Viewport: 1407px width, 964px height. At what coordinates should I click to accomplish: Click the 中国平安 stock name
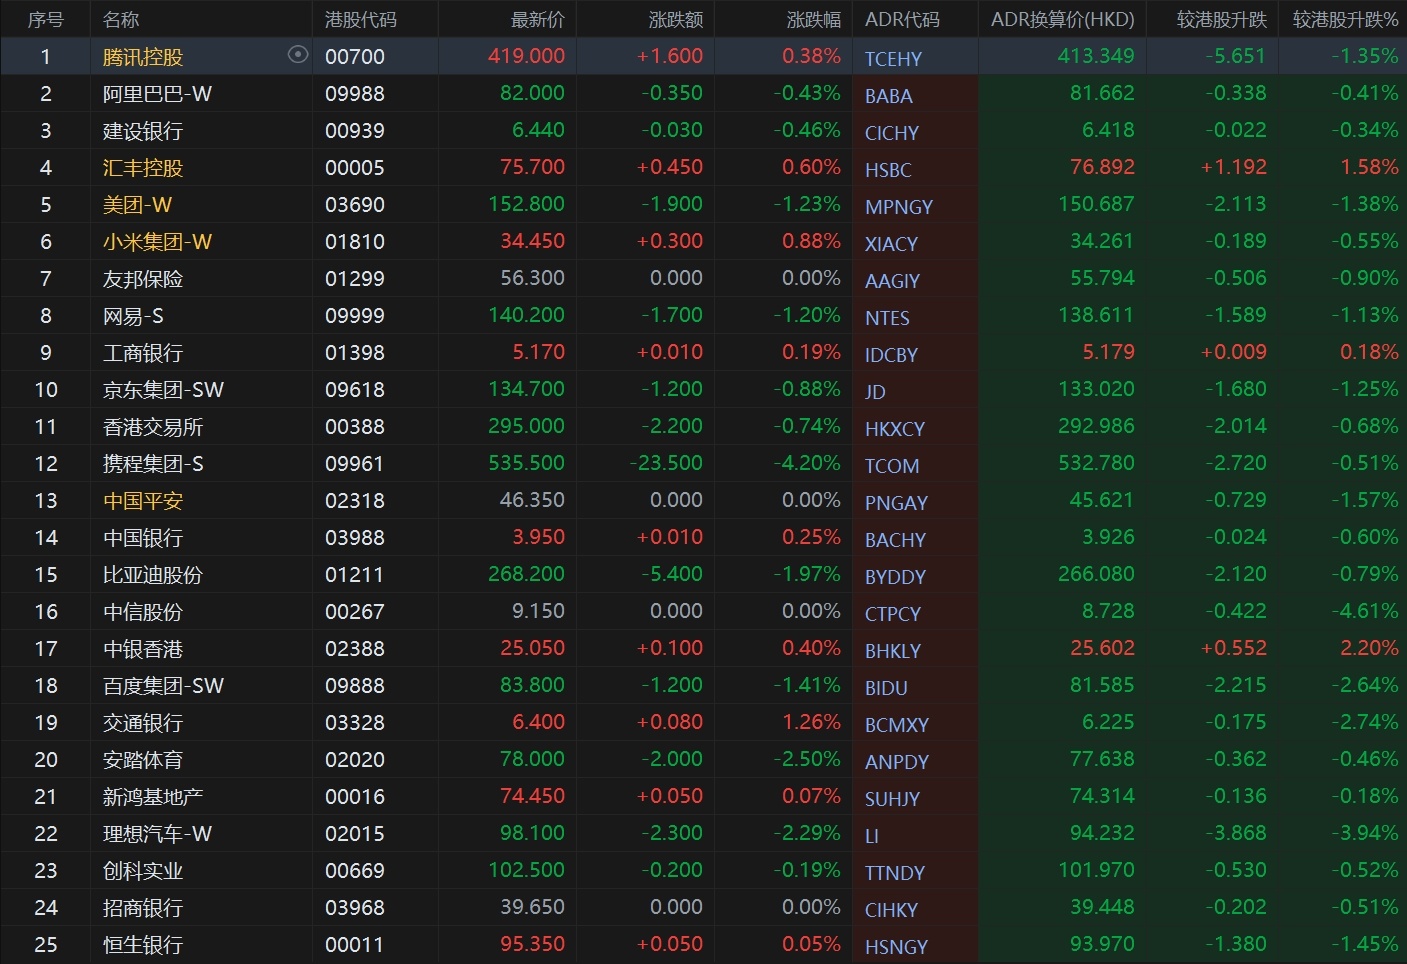pos(143,501)
